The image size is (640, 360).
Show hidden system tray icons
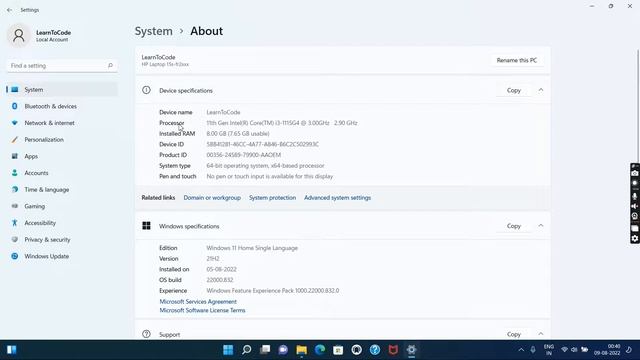pyautogui.click(x=521, y=350)
